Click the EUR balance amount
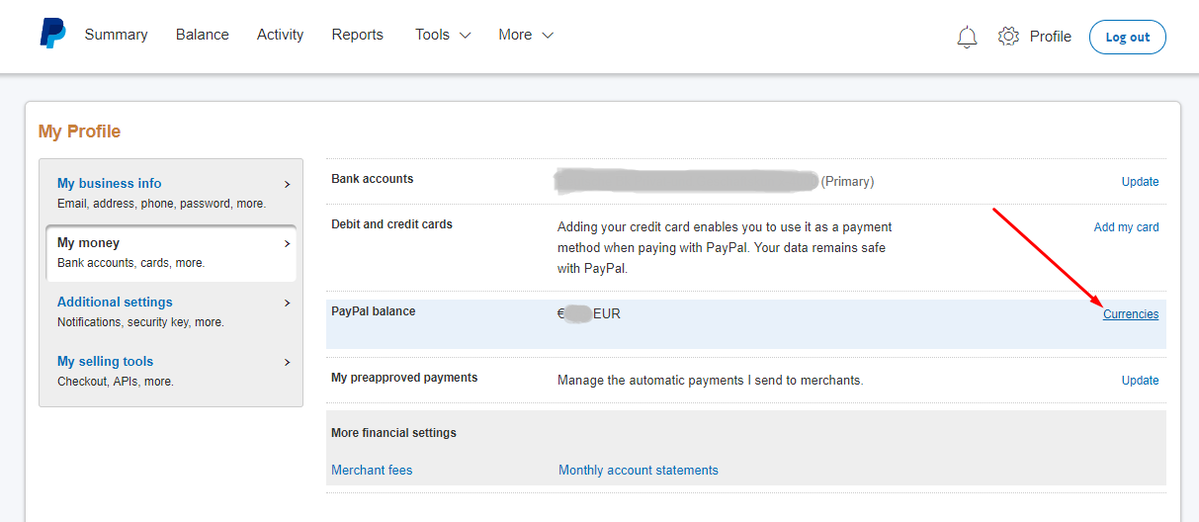Viewport: 1199px width, 522px height. pyautogui.click(x=589, y=313)
